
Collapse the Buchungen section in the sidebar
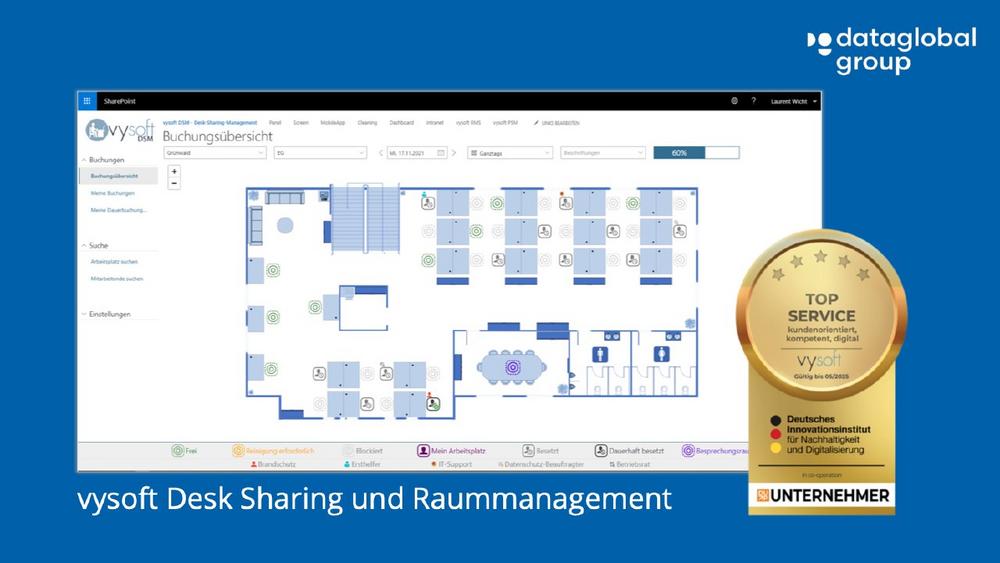coord(84,160)
